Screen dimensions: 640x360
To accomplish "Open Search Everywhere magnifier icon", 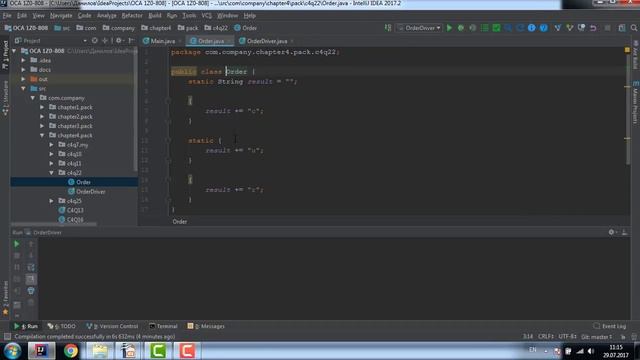I will point(634,28).
